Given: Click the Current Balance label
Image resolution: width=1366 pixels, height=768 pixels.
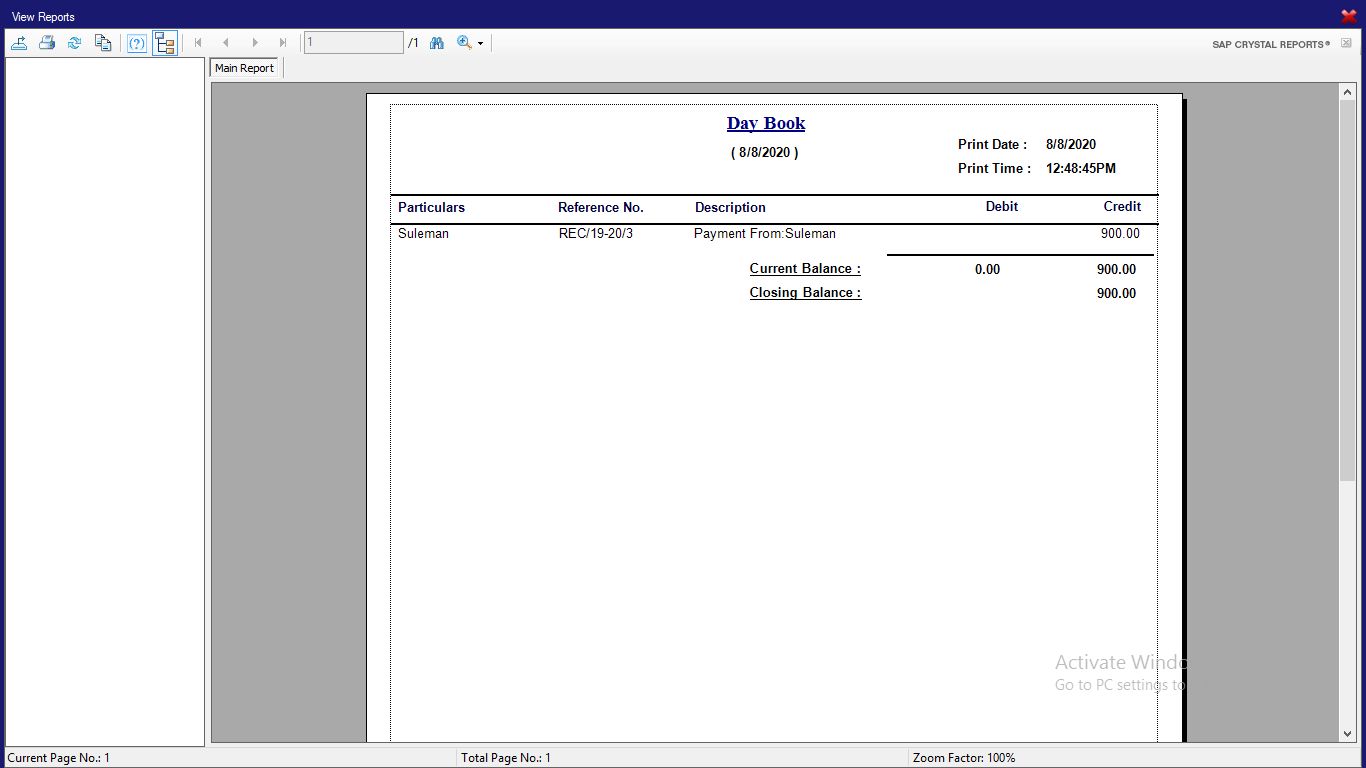Looking at the screenshot, I should 805,268.
